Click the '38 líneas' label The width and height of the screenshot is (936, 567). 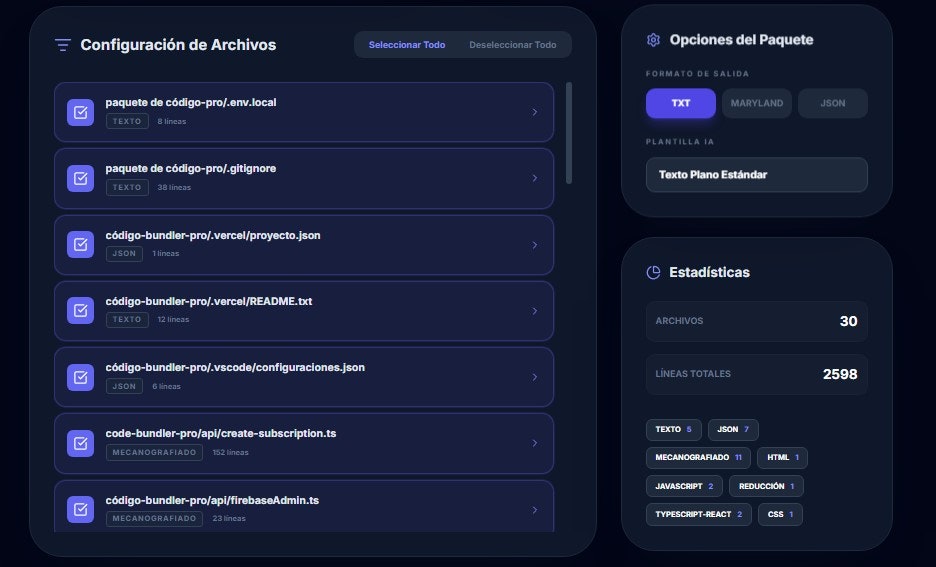174,187
